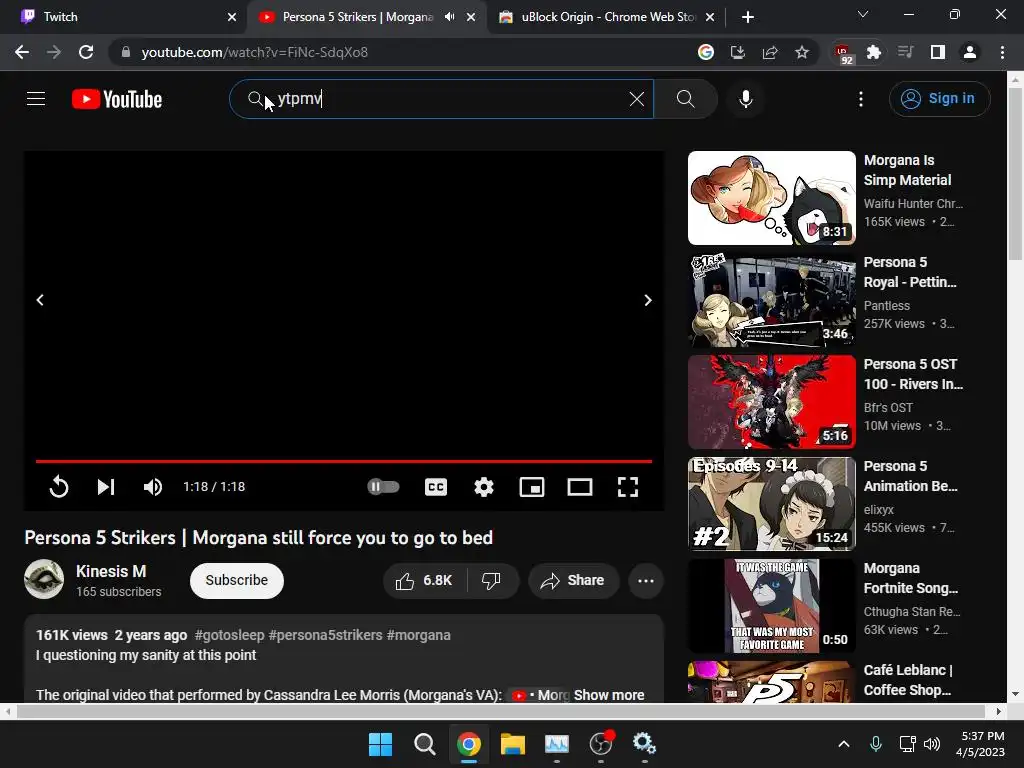This screenshot has height=768, width=1024.
Task: Sign in to YouTube
Action: [939, 99]
